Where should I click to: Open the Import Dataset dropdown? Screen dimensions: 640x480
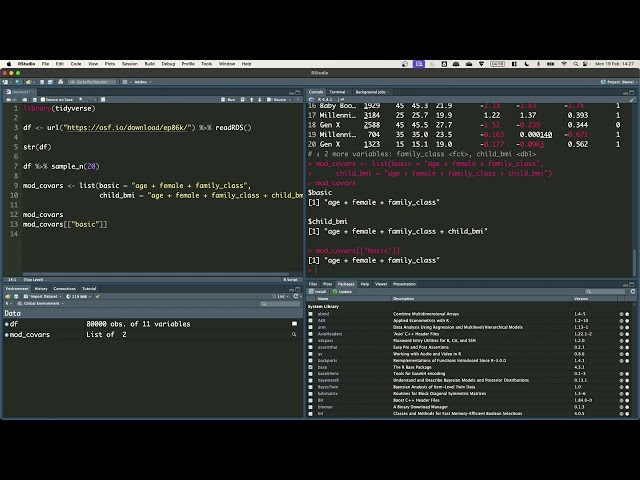42,296
